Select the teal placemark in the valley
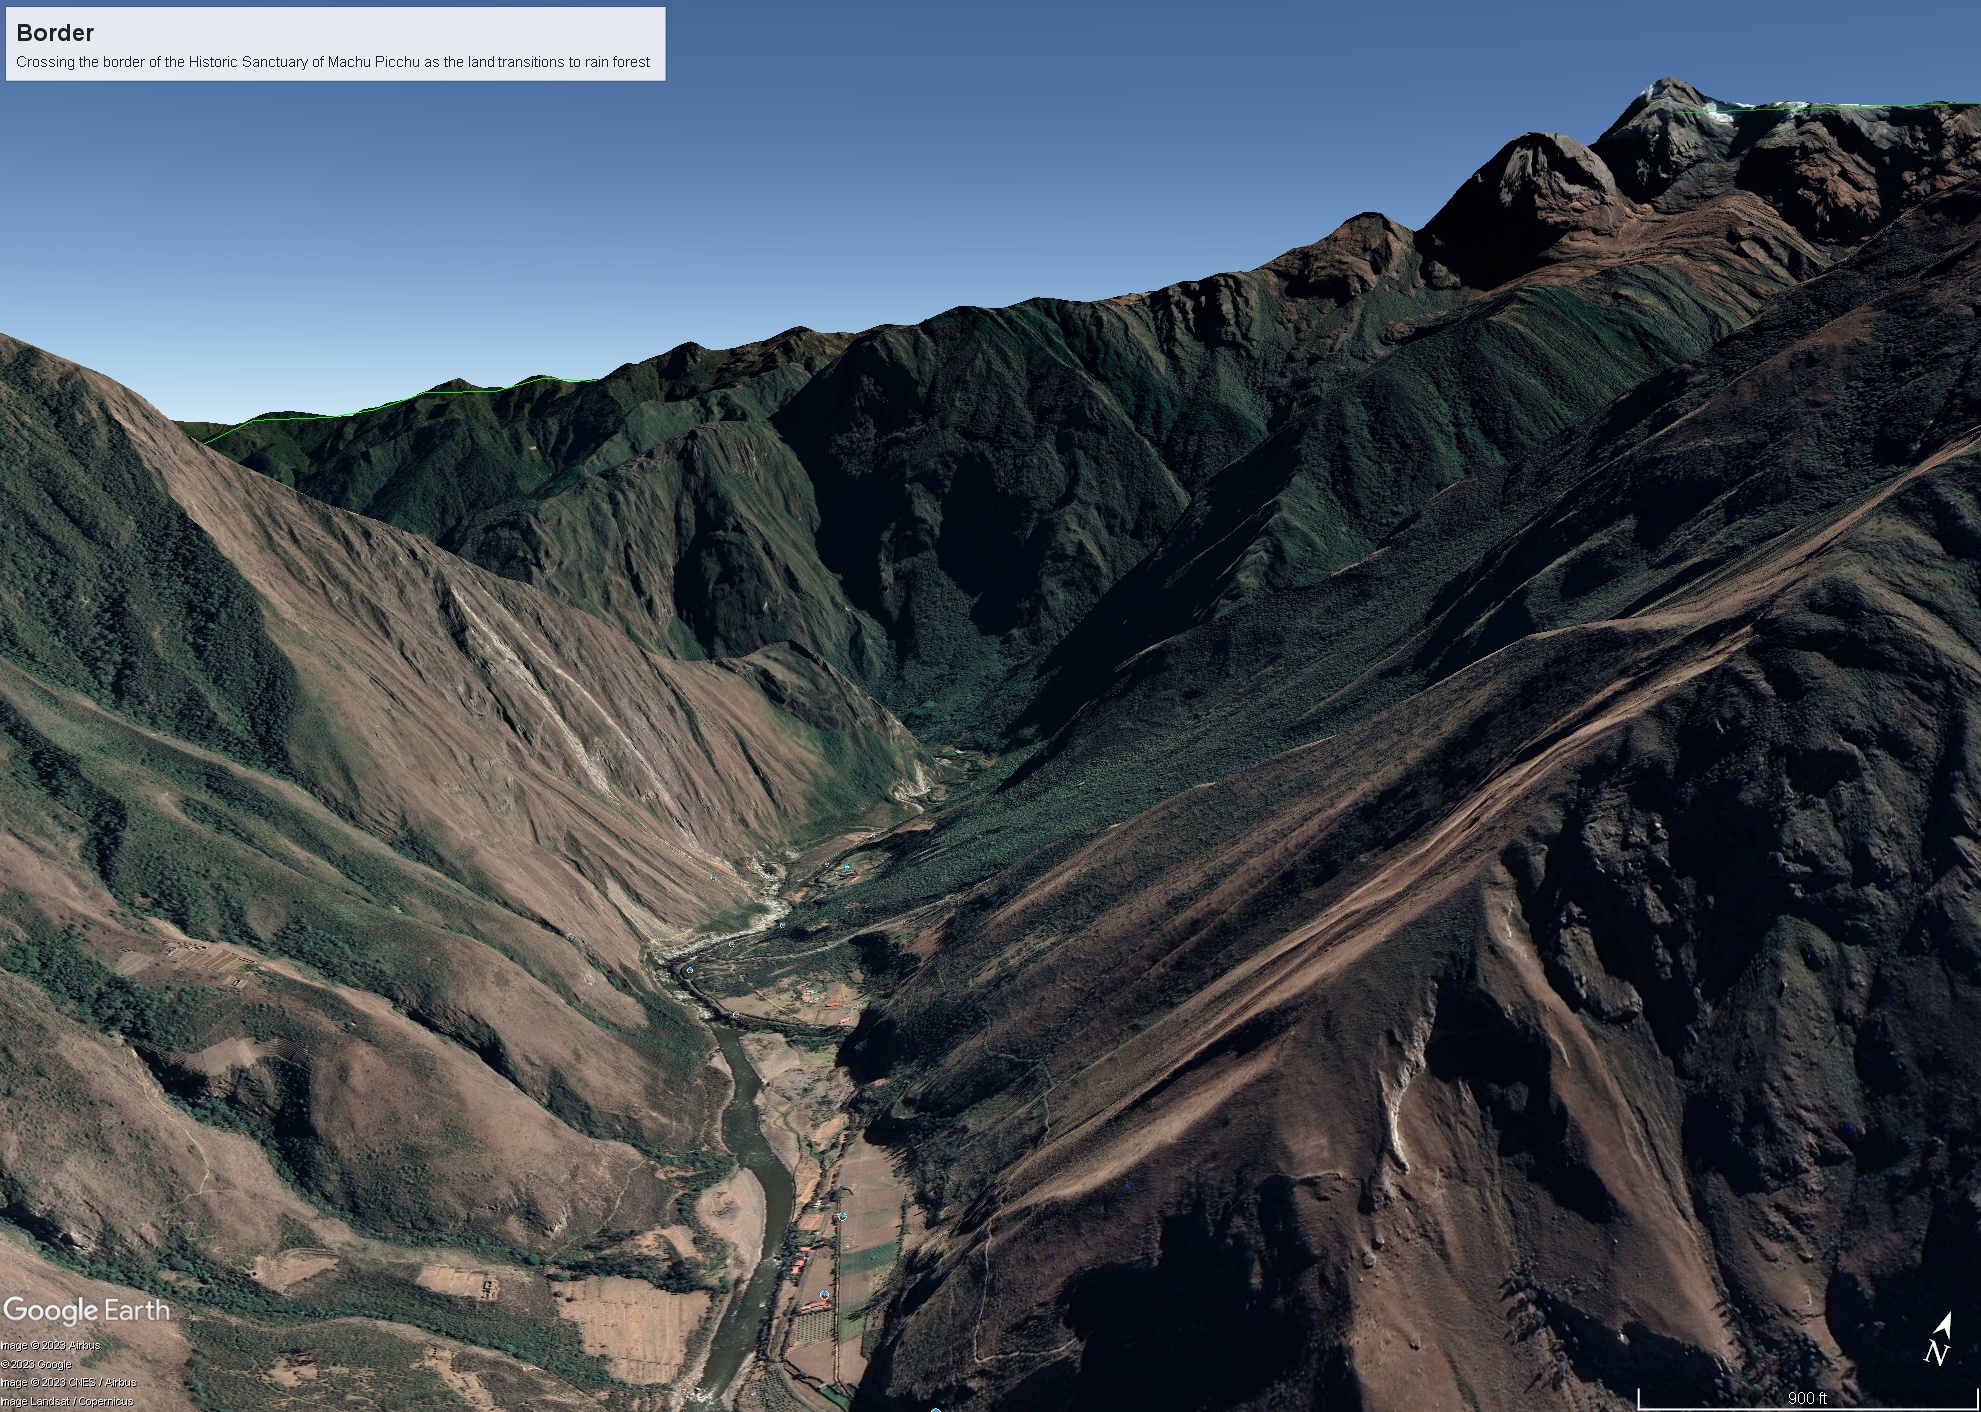Viewport: 1981px width, 1412px height. click(846, 867)
